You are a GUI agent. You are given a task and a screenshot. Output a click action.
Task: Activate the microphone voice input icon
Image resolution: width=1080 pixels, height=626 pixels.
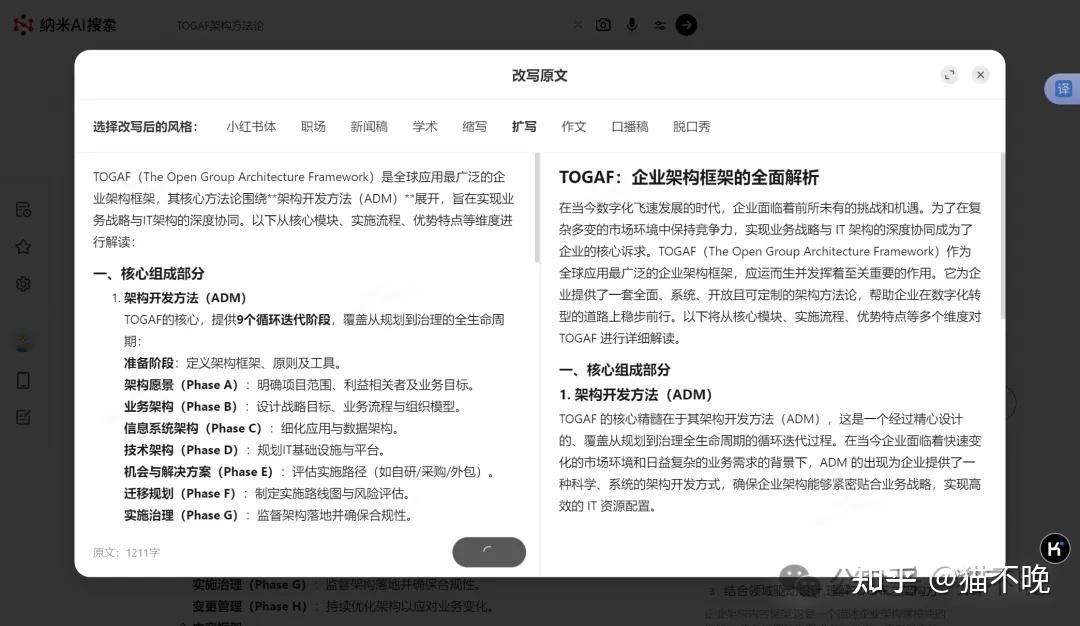point(632,25)
